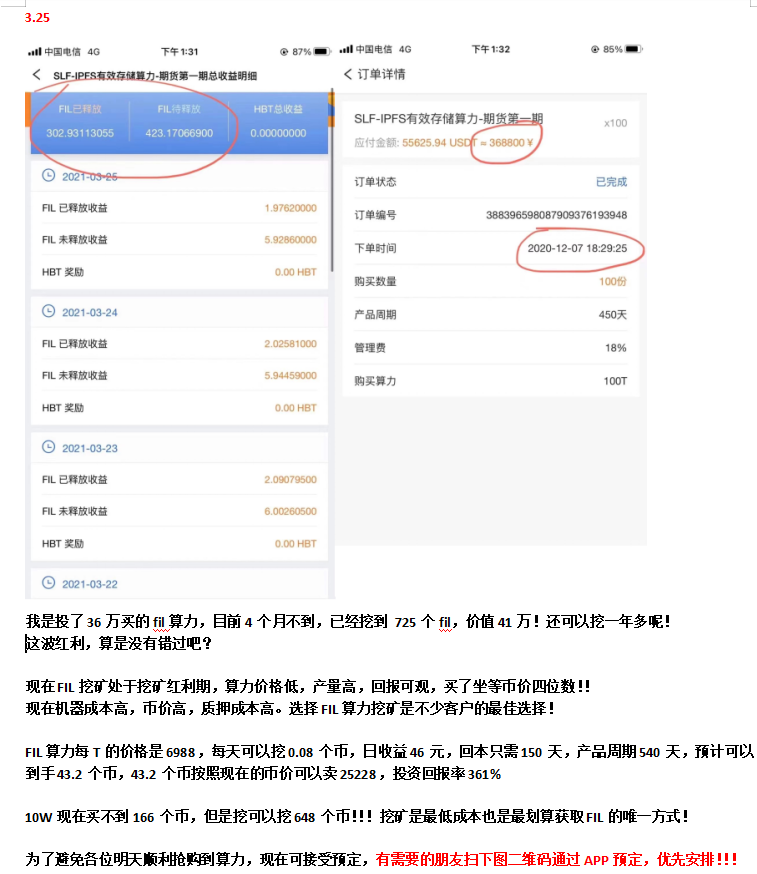Click the purchased hashrate 100T value
This screenshot has width=757, height=874.
tap(615, 381)
